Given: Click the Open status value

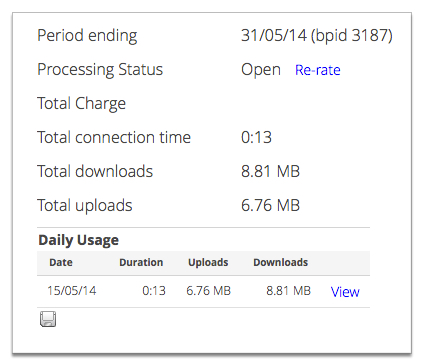Looking at the screenshot, I should [x=261, y=70].
